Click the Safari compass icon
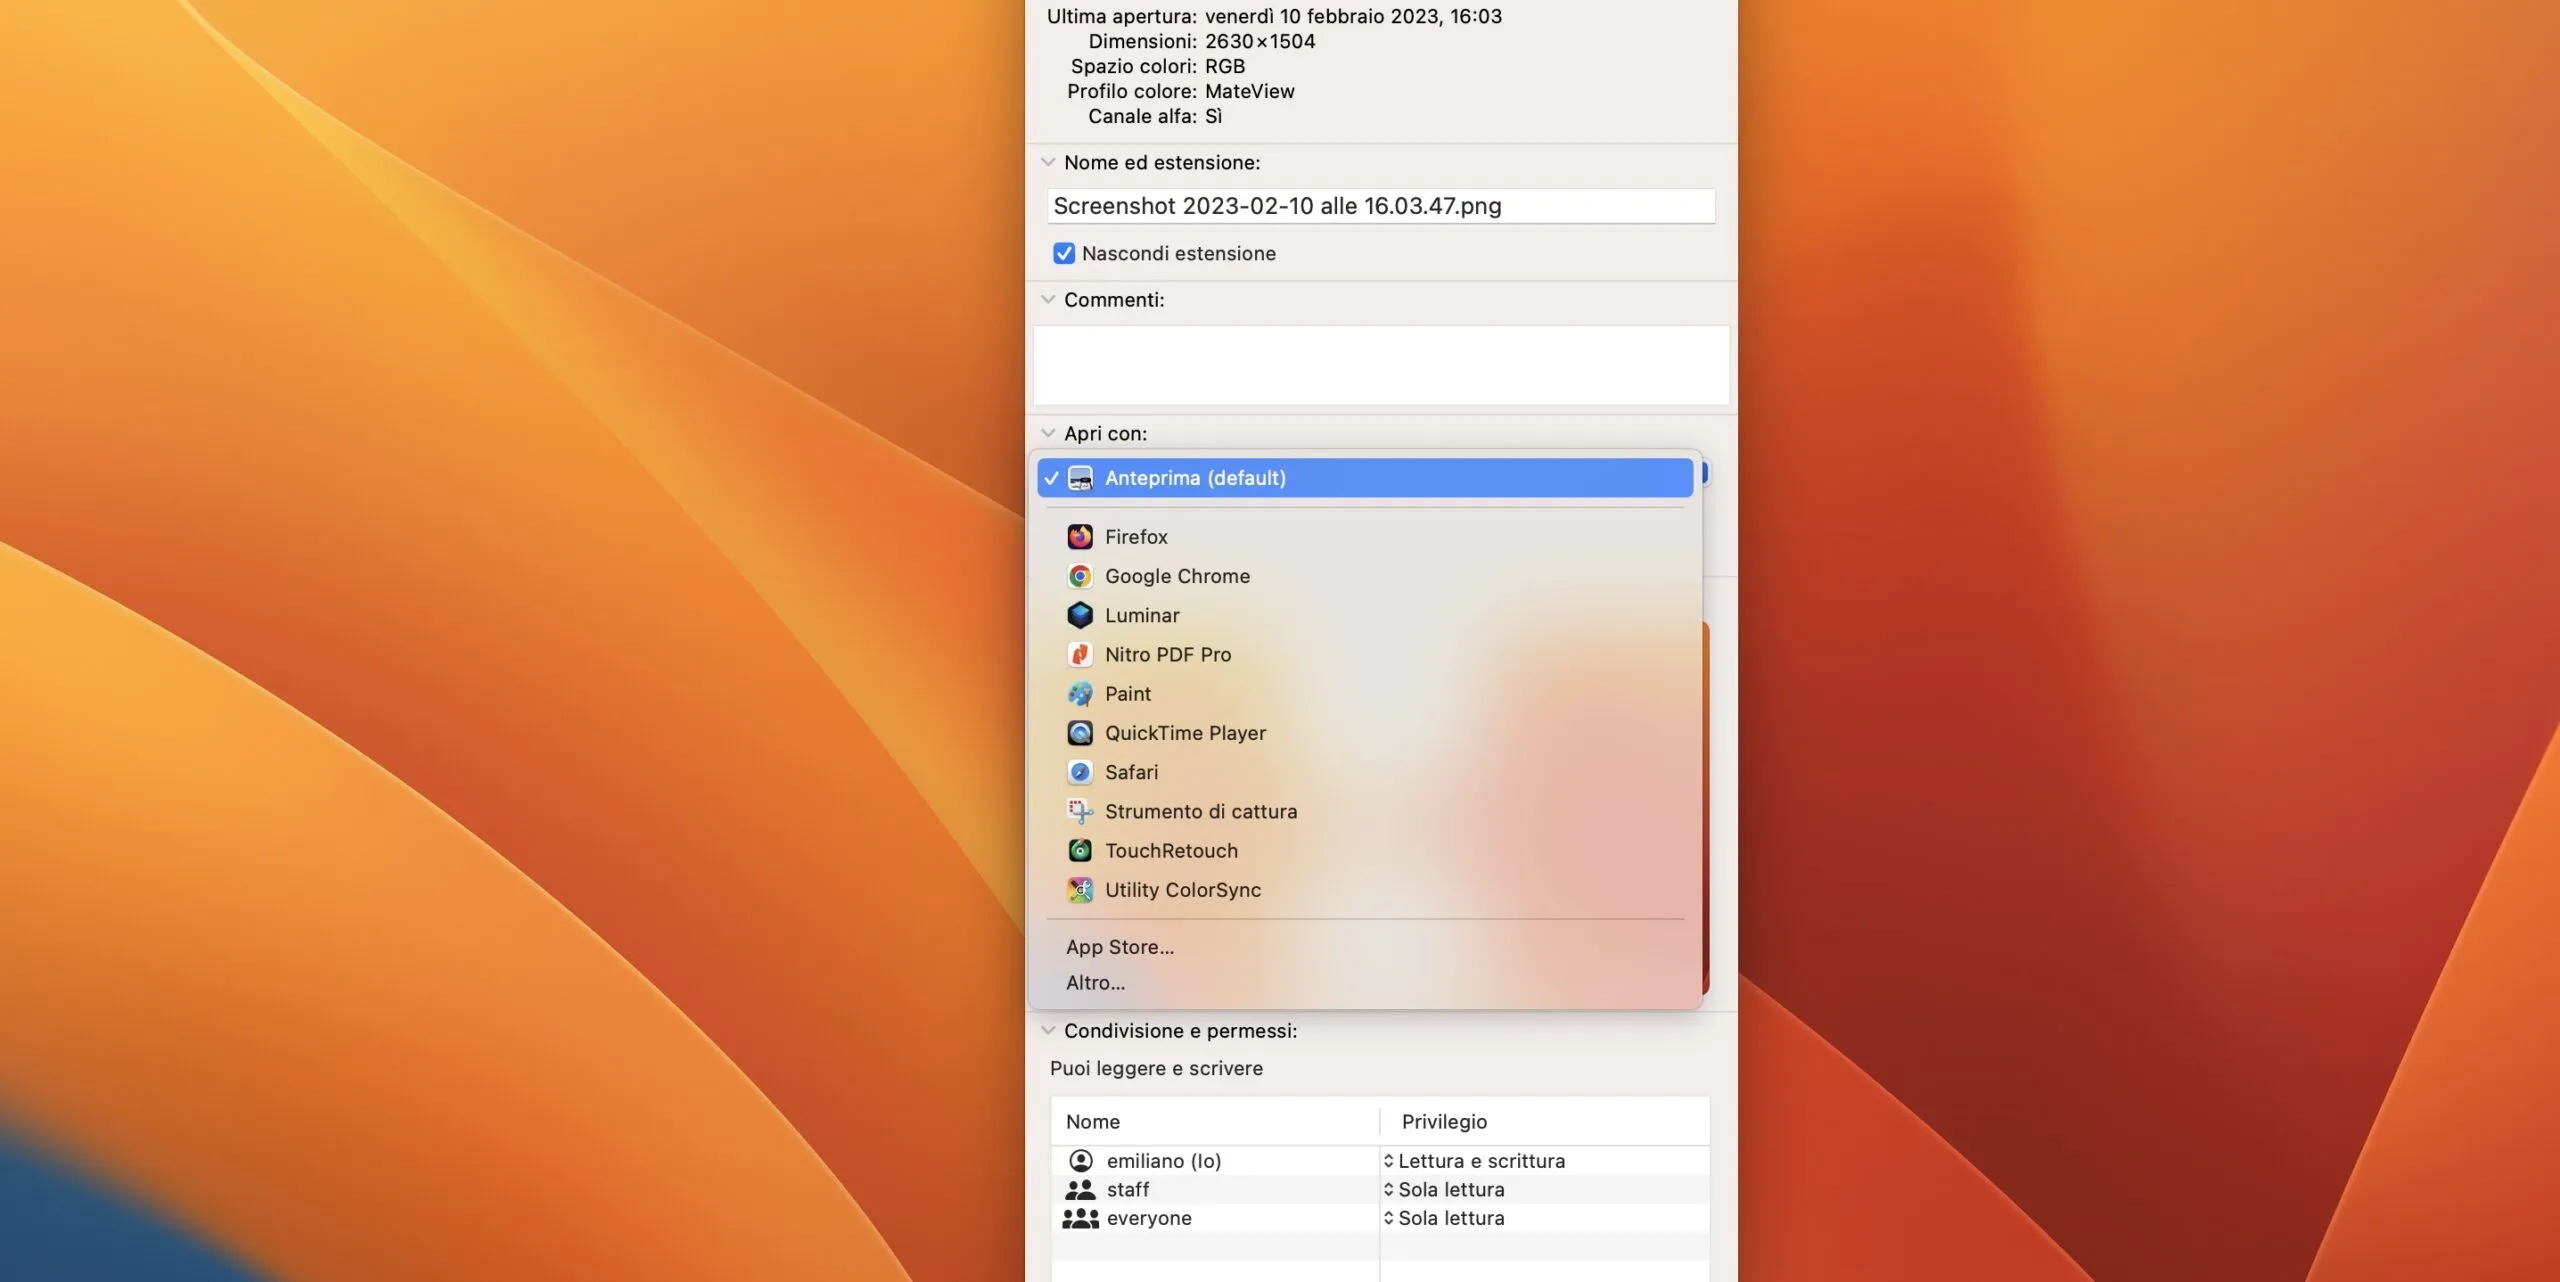Viewport: 2560px width, 1282px height. point(1079,772)
